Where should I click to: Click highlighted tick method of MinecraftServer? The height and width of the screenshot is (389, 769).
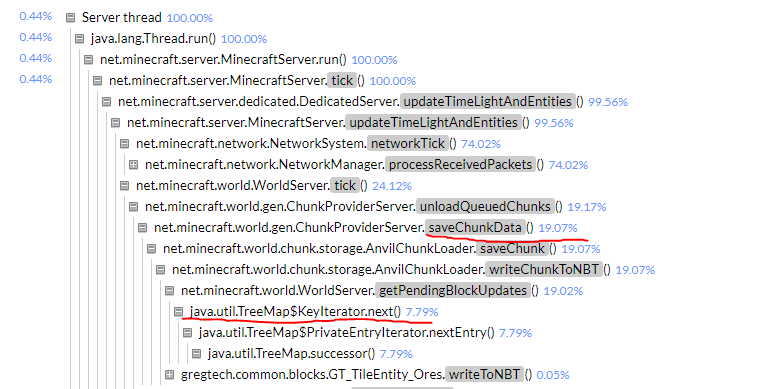pos(342,80)
